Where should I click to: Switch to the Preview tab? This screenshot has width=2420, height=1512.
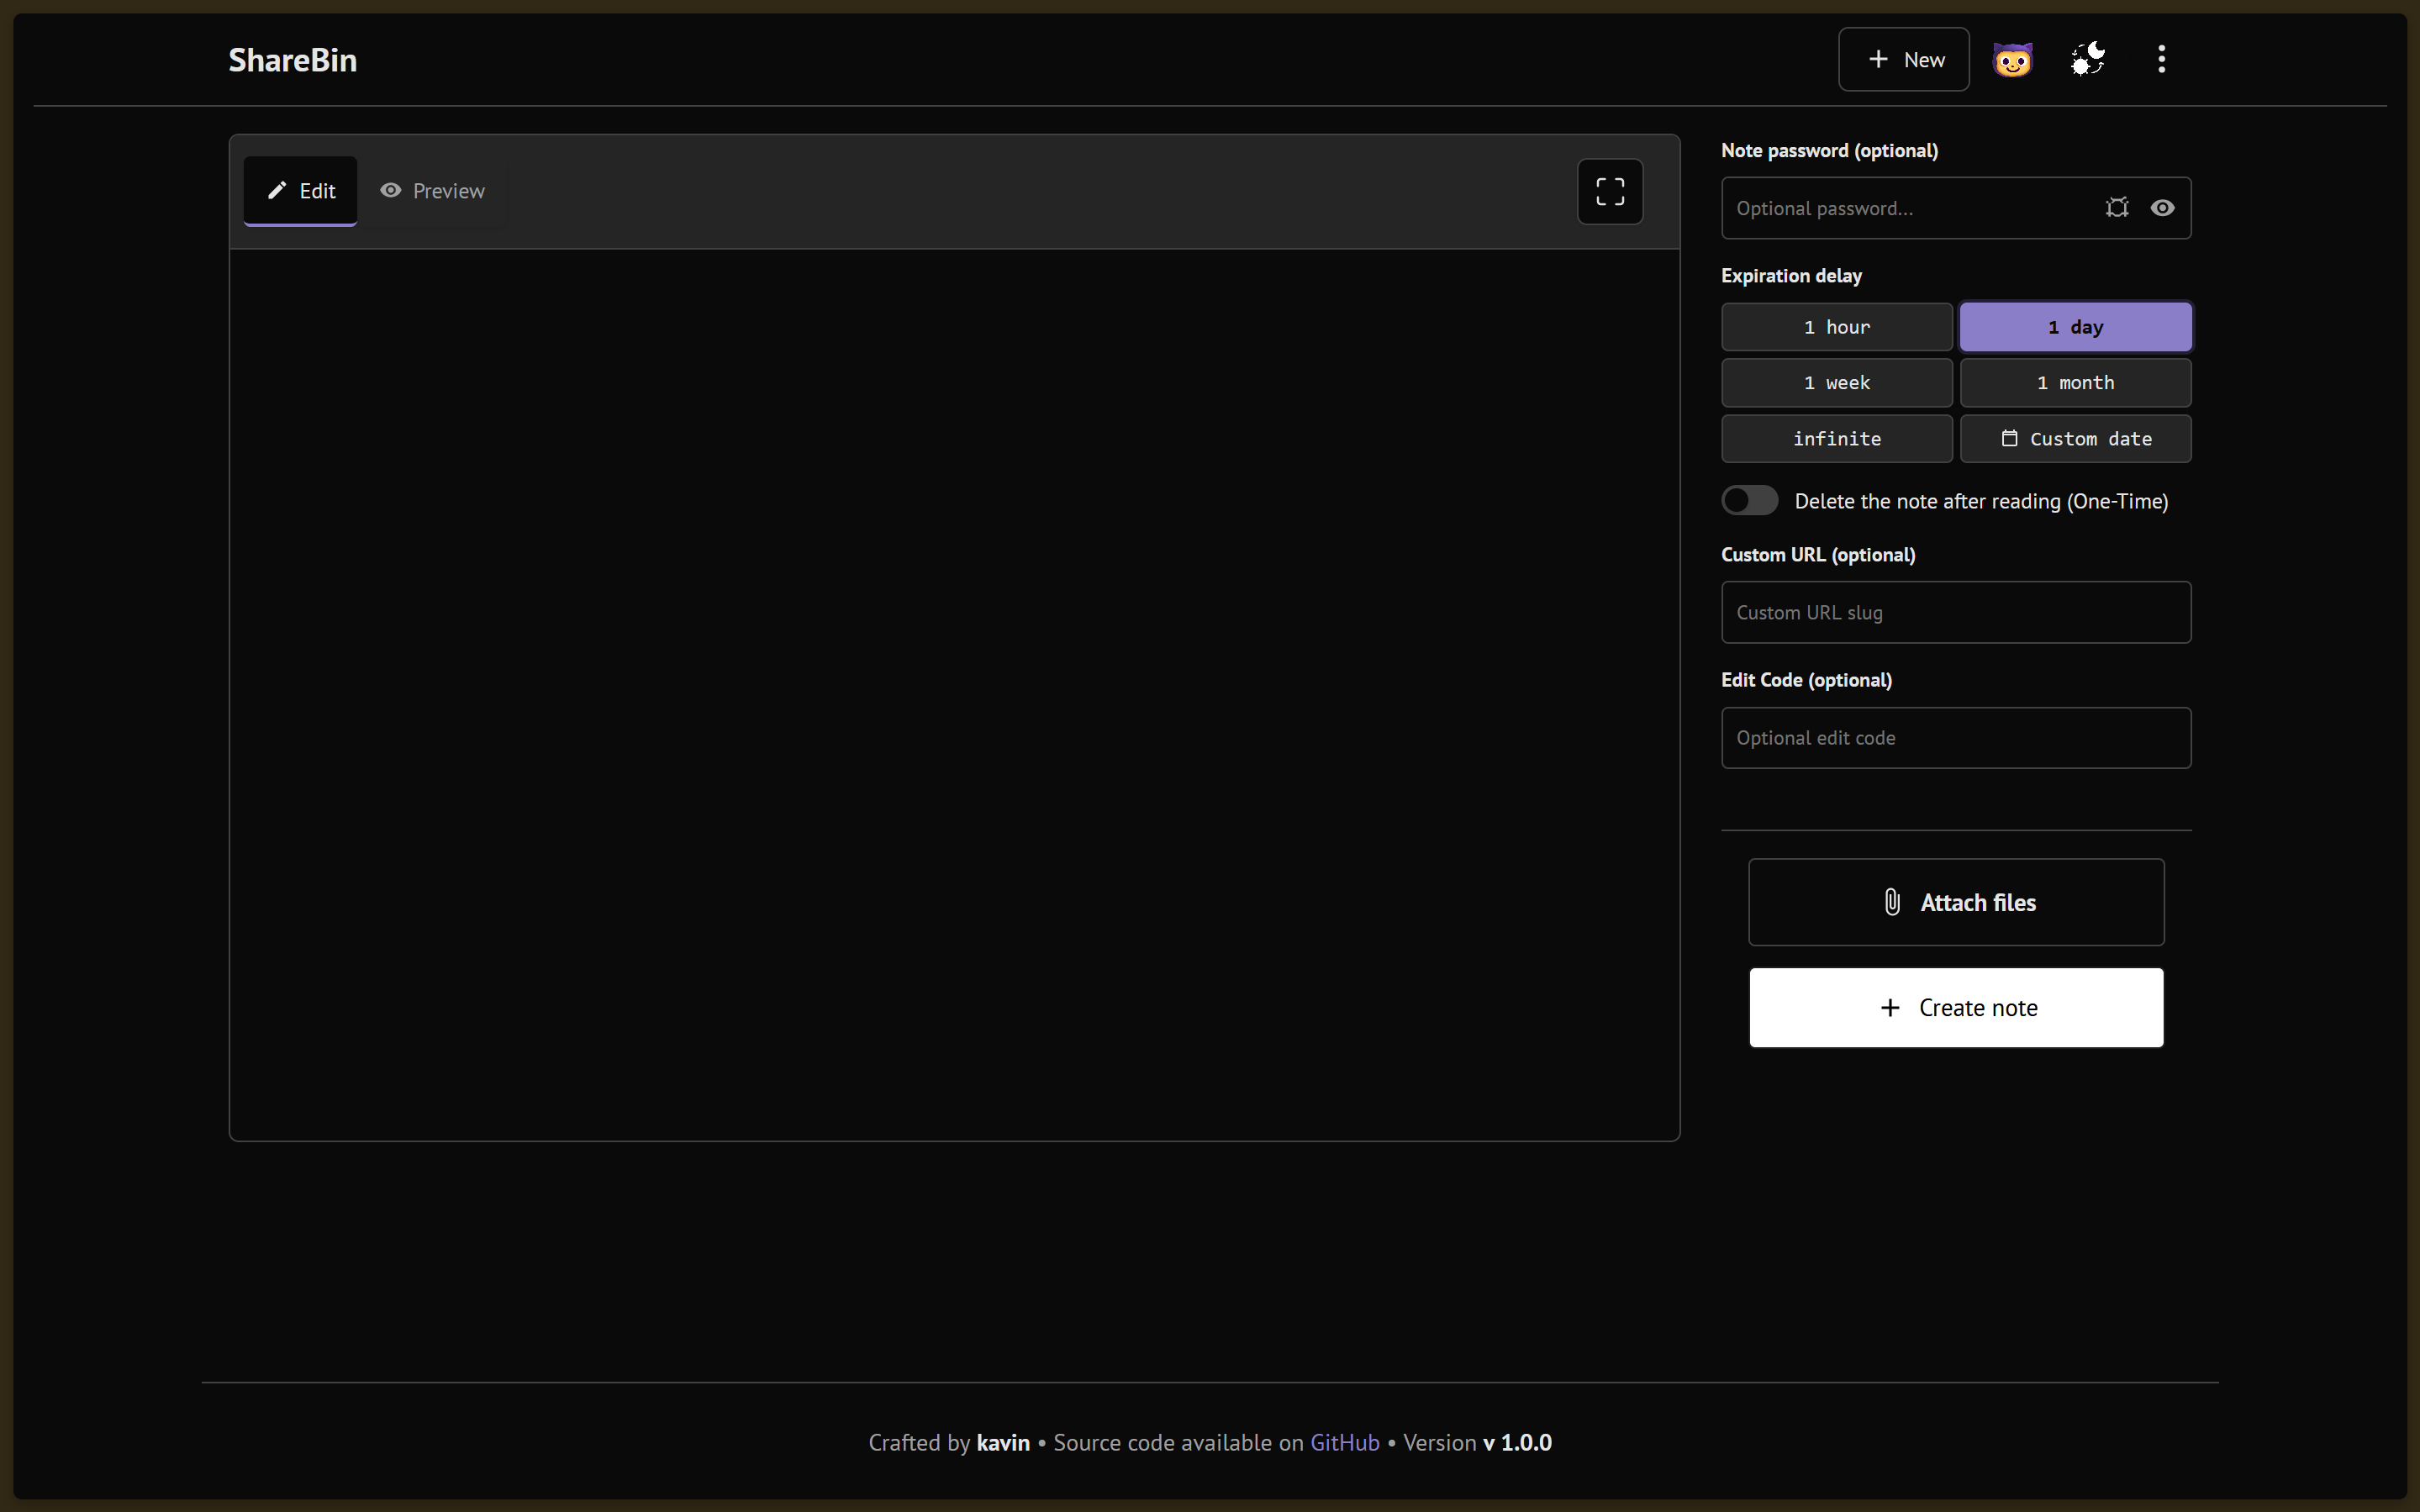click(432, 191)
